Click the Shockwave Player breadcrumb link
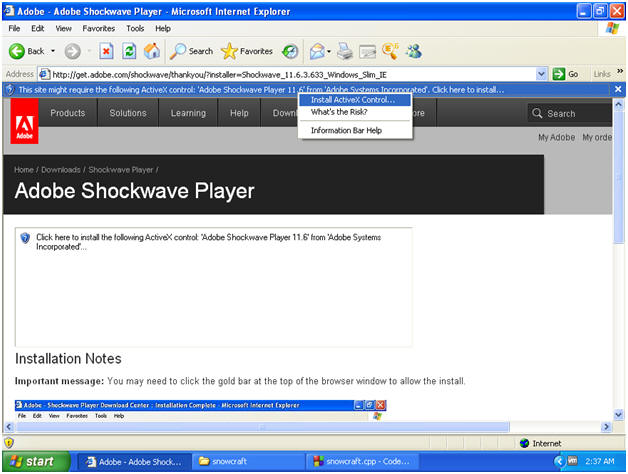The height and width of the screenshot is (474, 628). [x=121, y=170]
